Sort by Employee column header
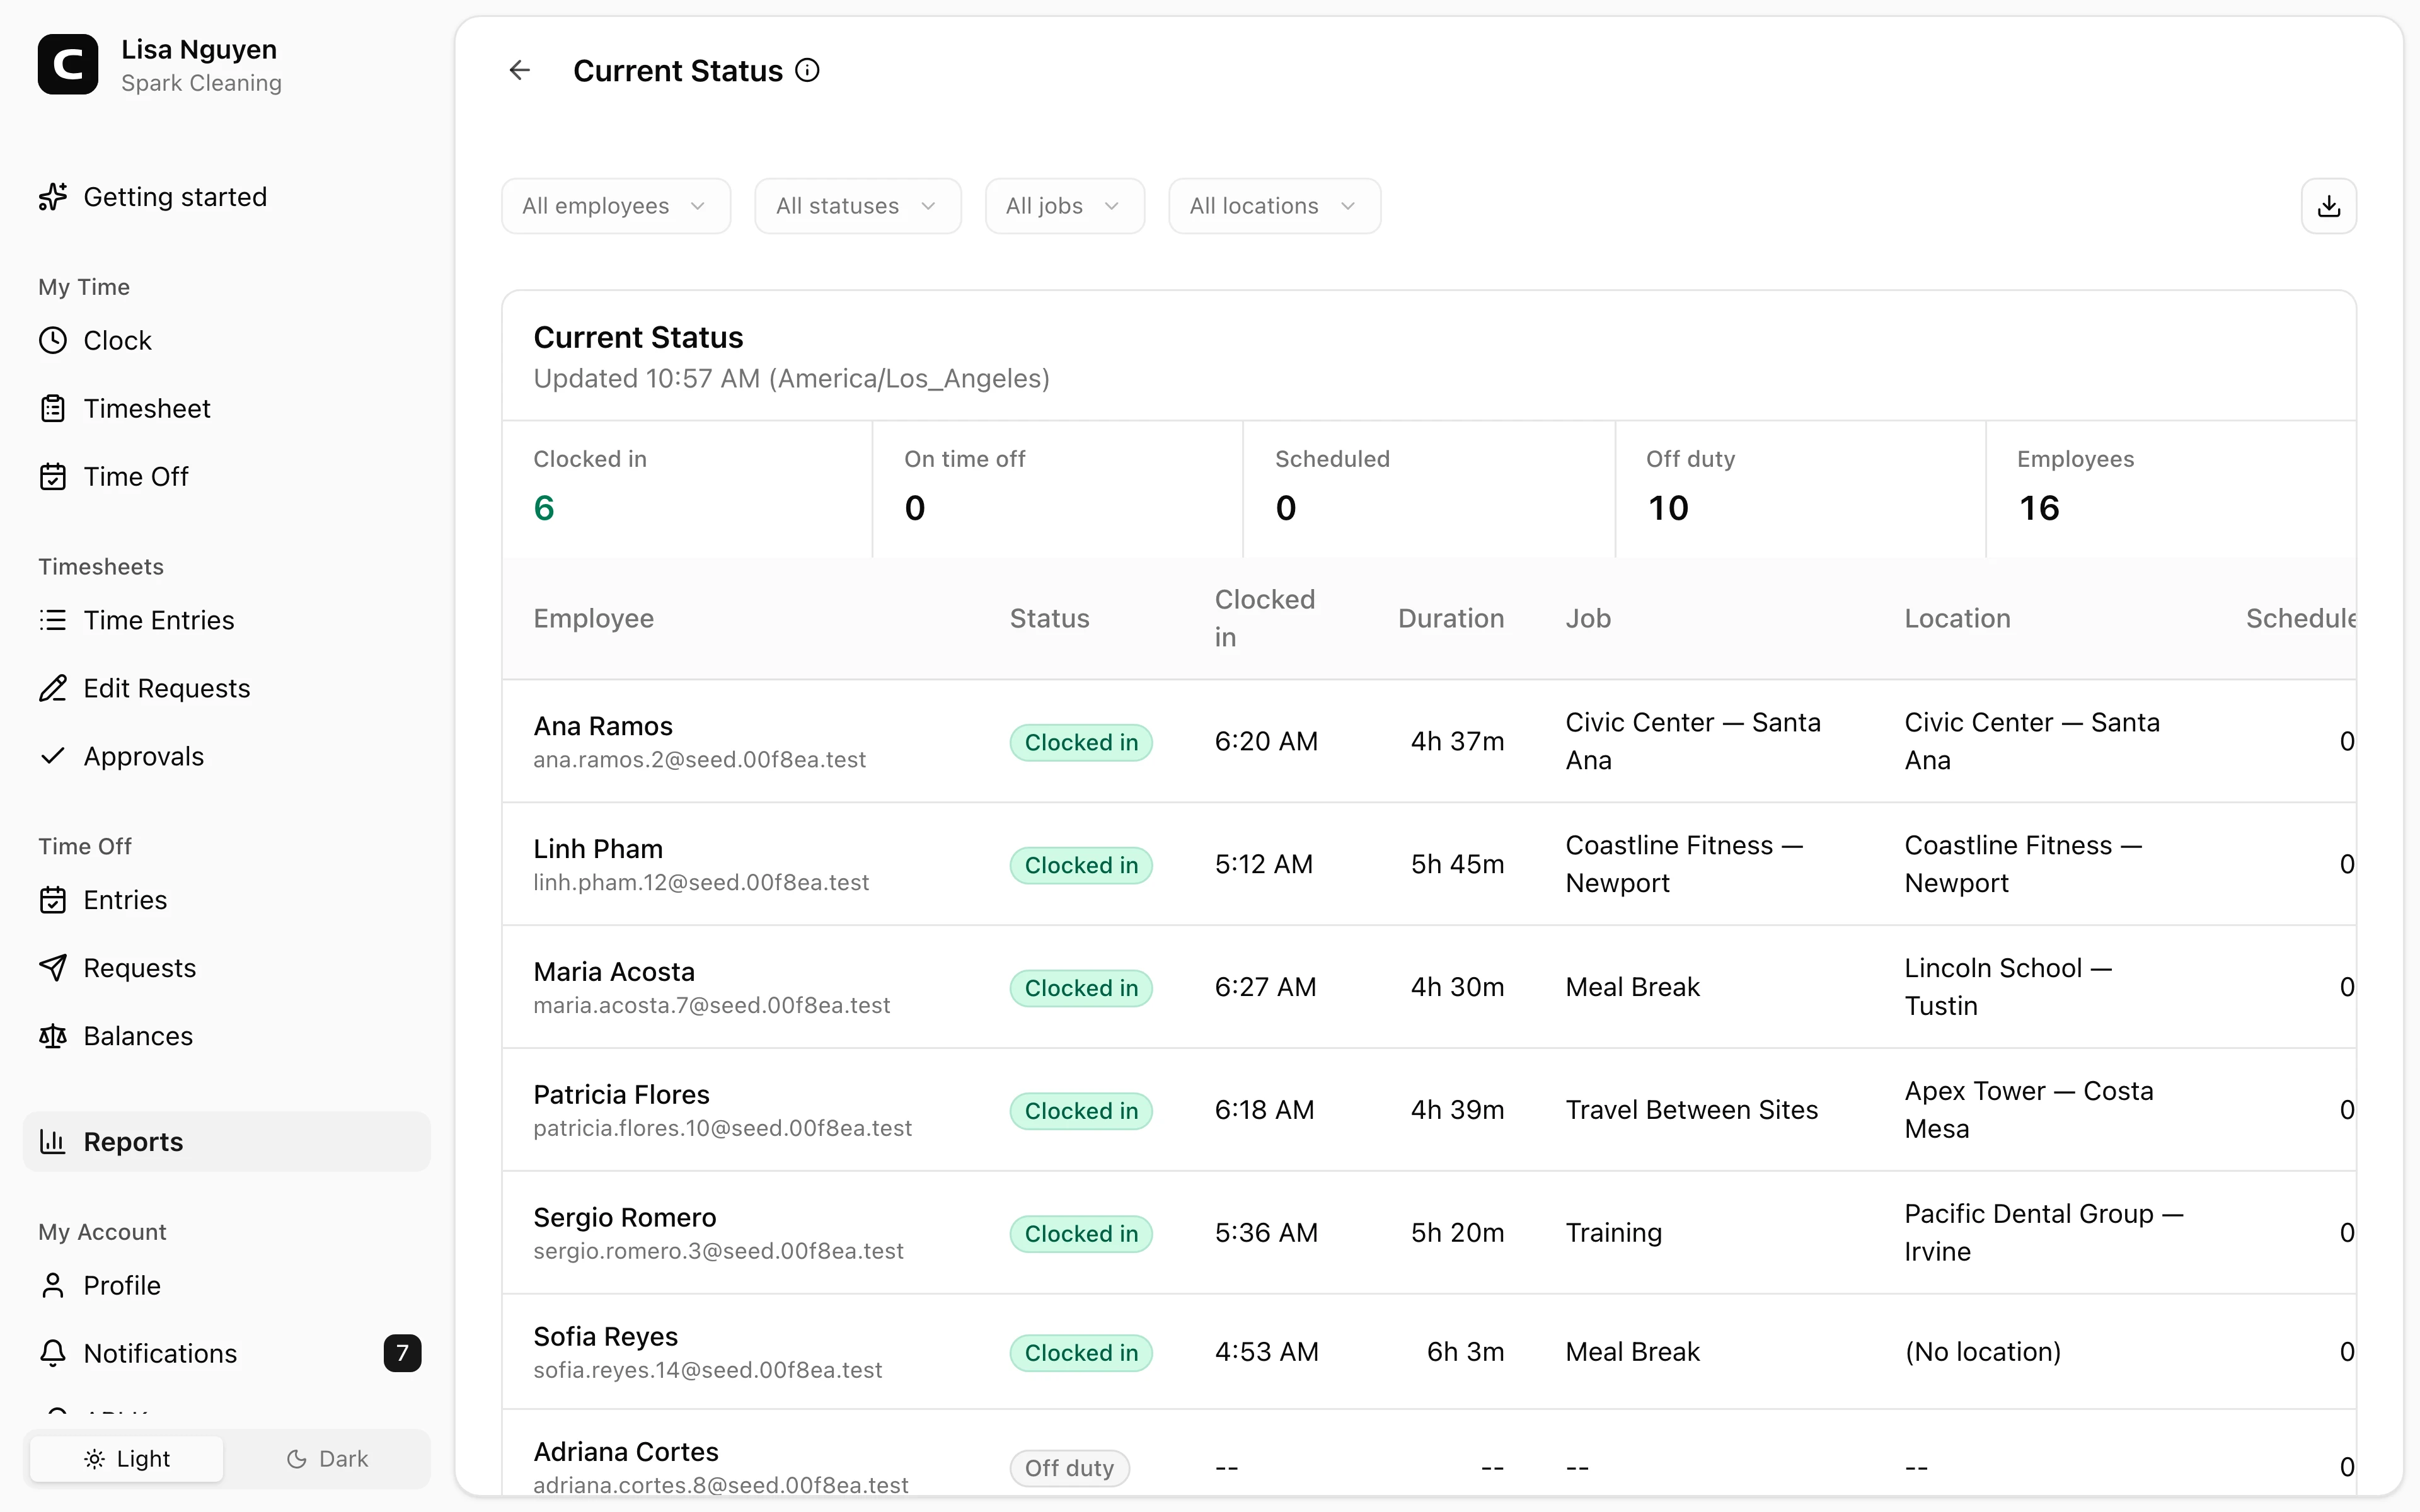This screenshot has width=2420, height=1512. (x=593, y=619)
